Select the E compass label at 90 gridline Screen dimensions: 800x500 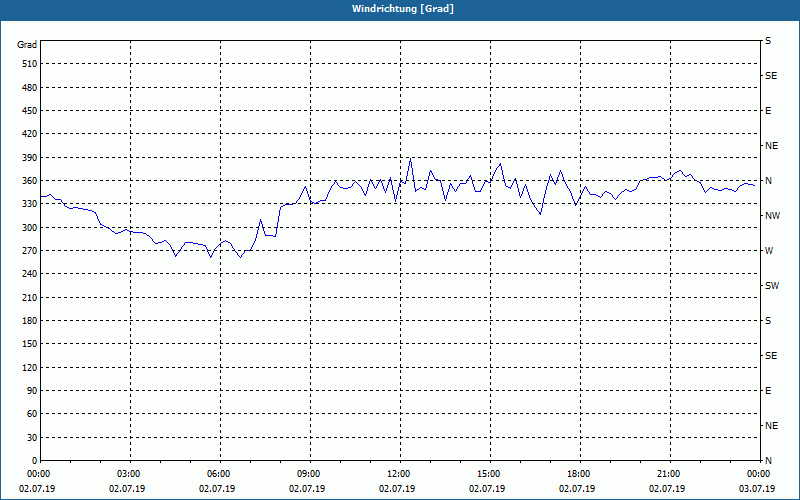[768, 391]
